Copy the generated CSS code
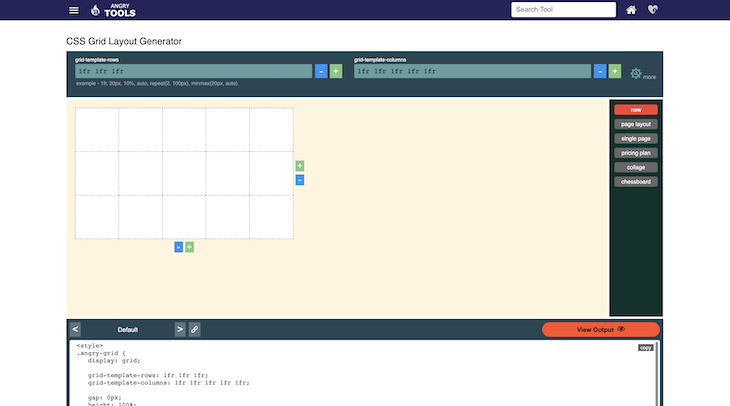The height and width of the screenshot is (406, 730). point(645,348)
